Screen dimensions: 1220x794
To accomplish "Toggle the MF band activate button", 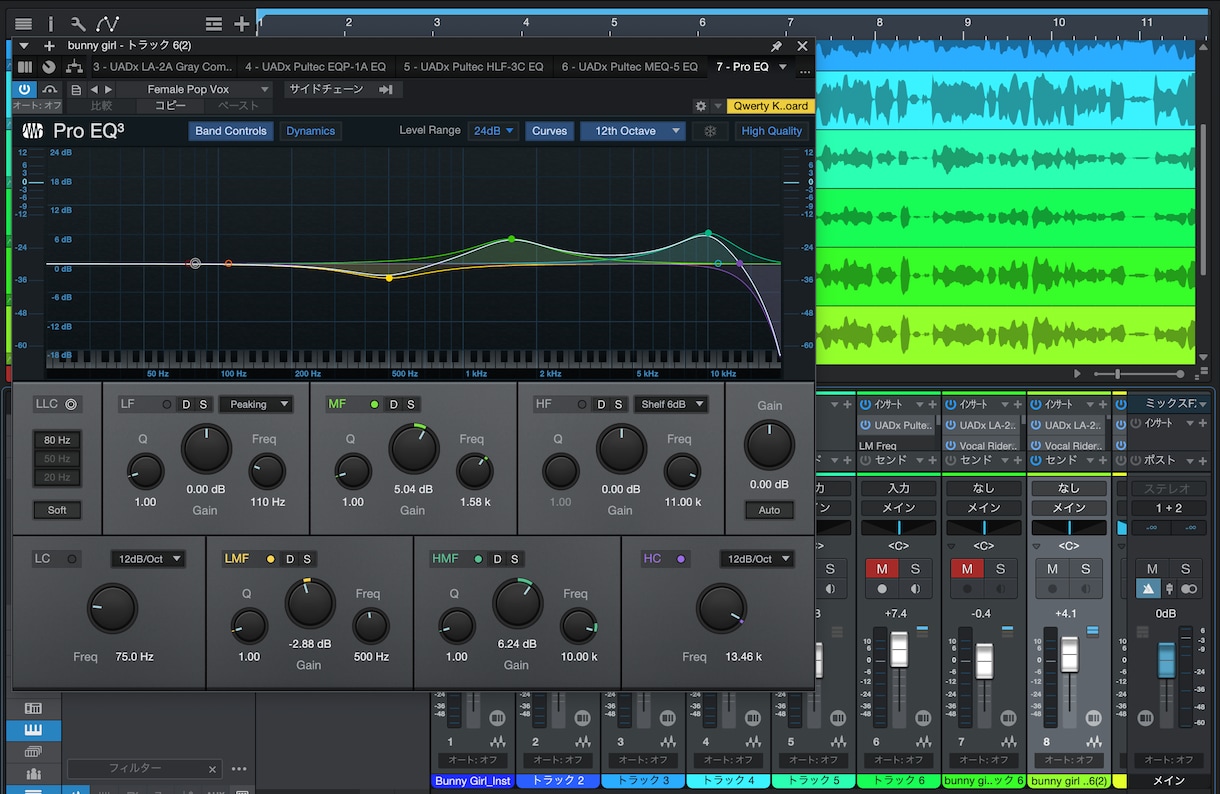I will tap(375, 404).
